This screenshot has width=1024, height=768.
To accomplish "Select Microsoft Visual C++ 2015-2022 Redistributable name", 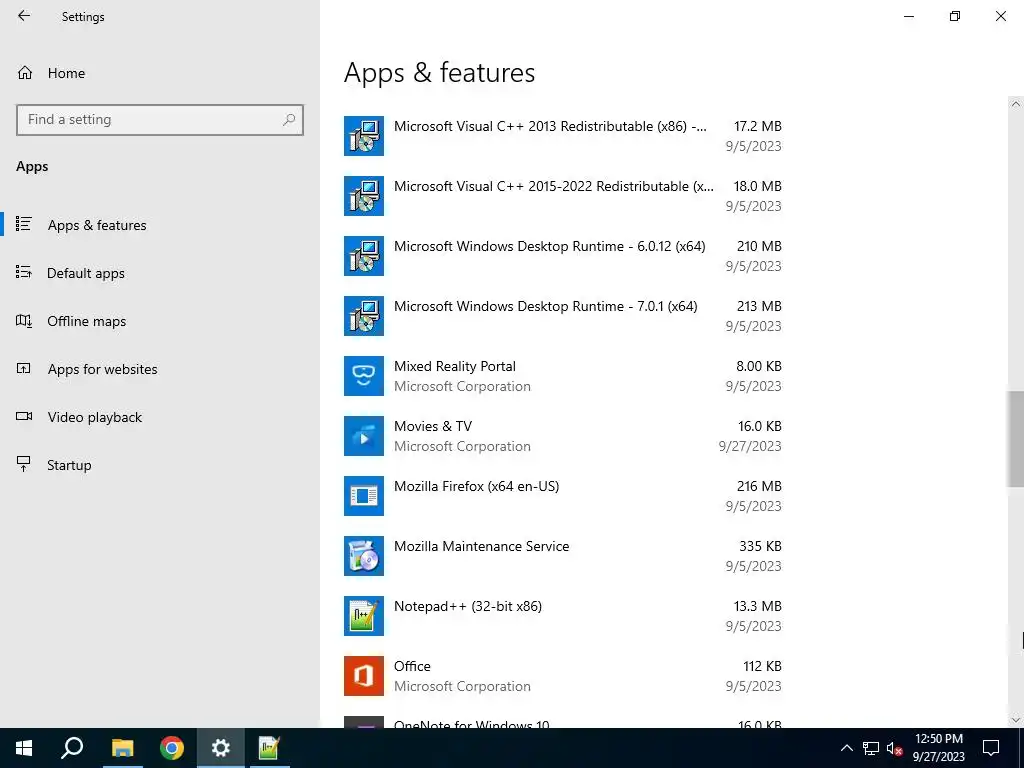I will pos(554,186).
